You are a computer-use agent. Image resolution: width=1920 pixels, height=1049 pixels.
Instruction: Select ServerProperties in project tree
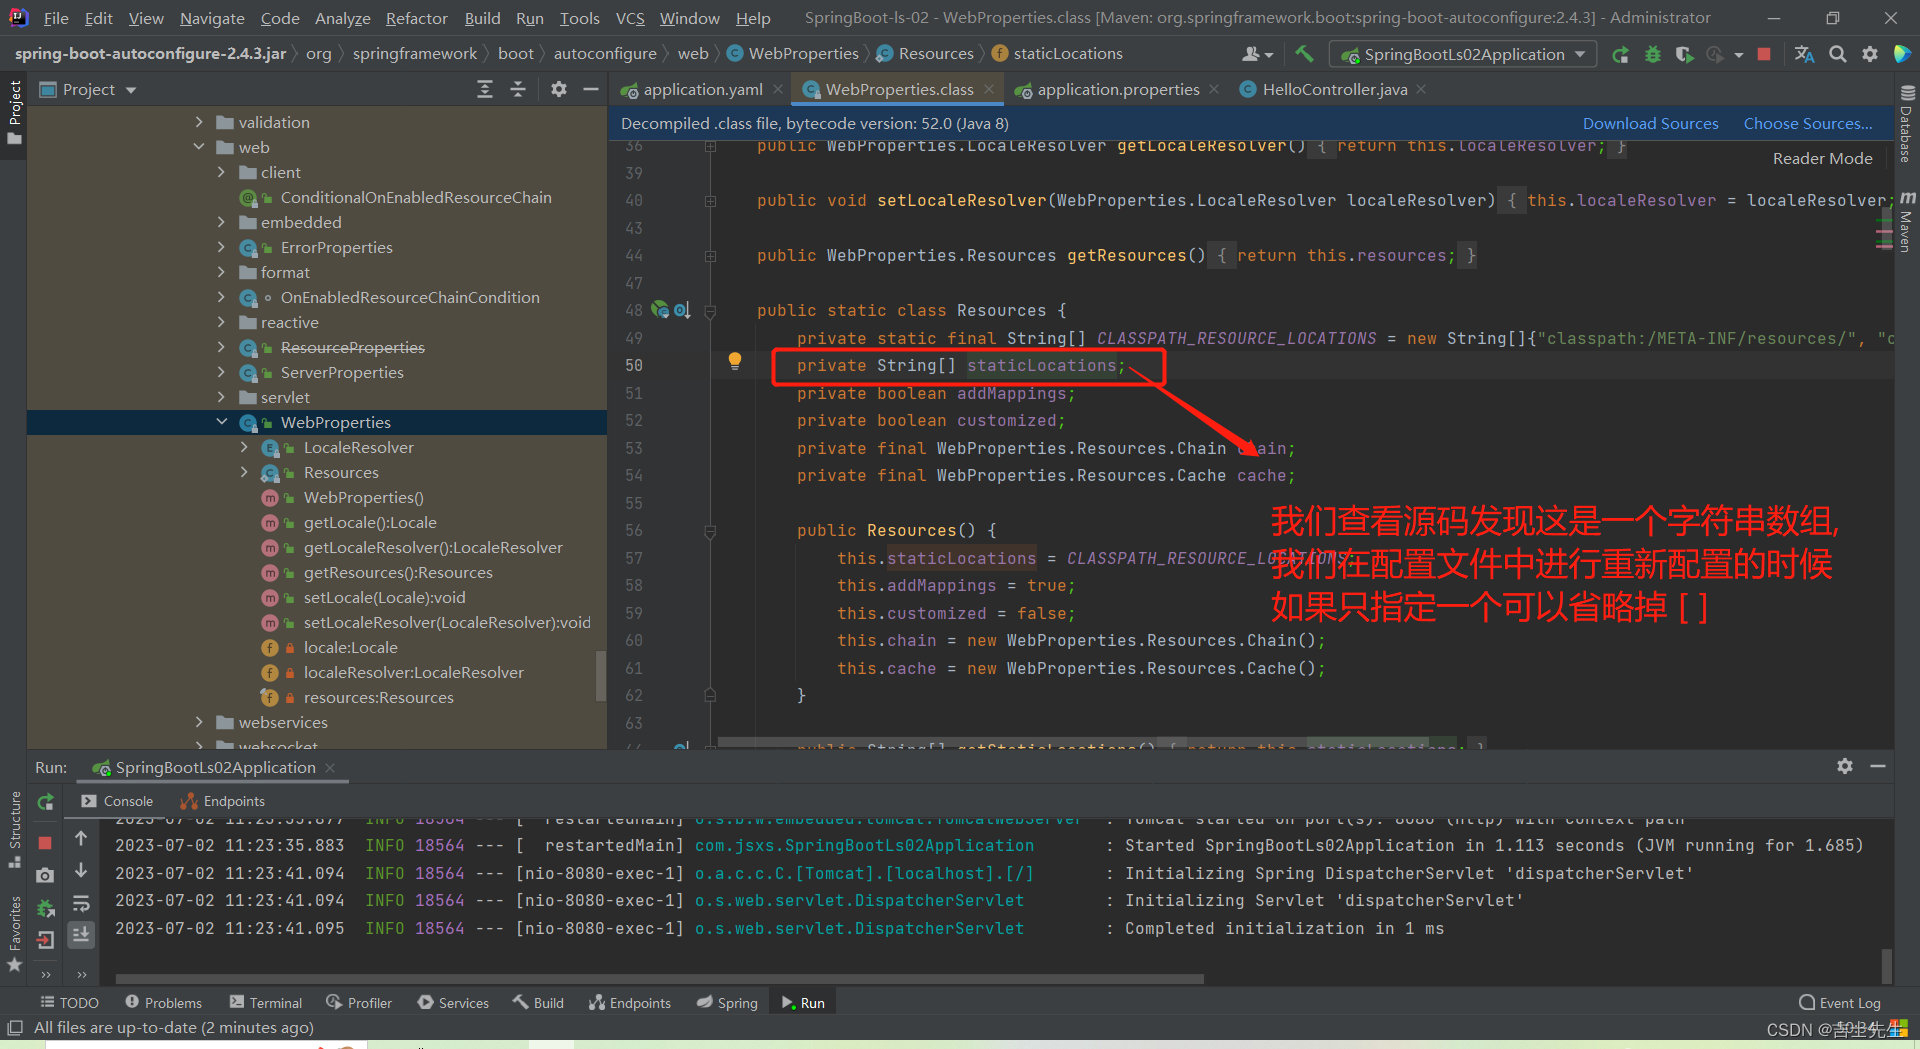pyautogui.click(x=342, y=372)
